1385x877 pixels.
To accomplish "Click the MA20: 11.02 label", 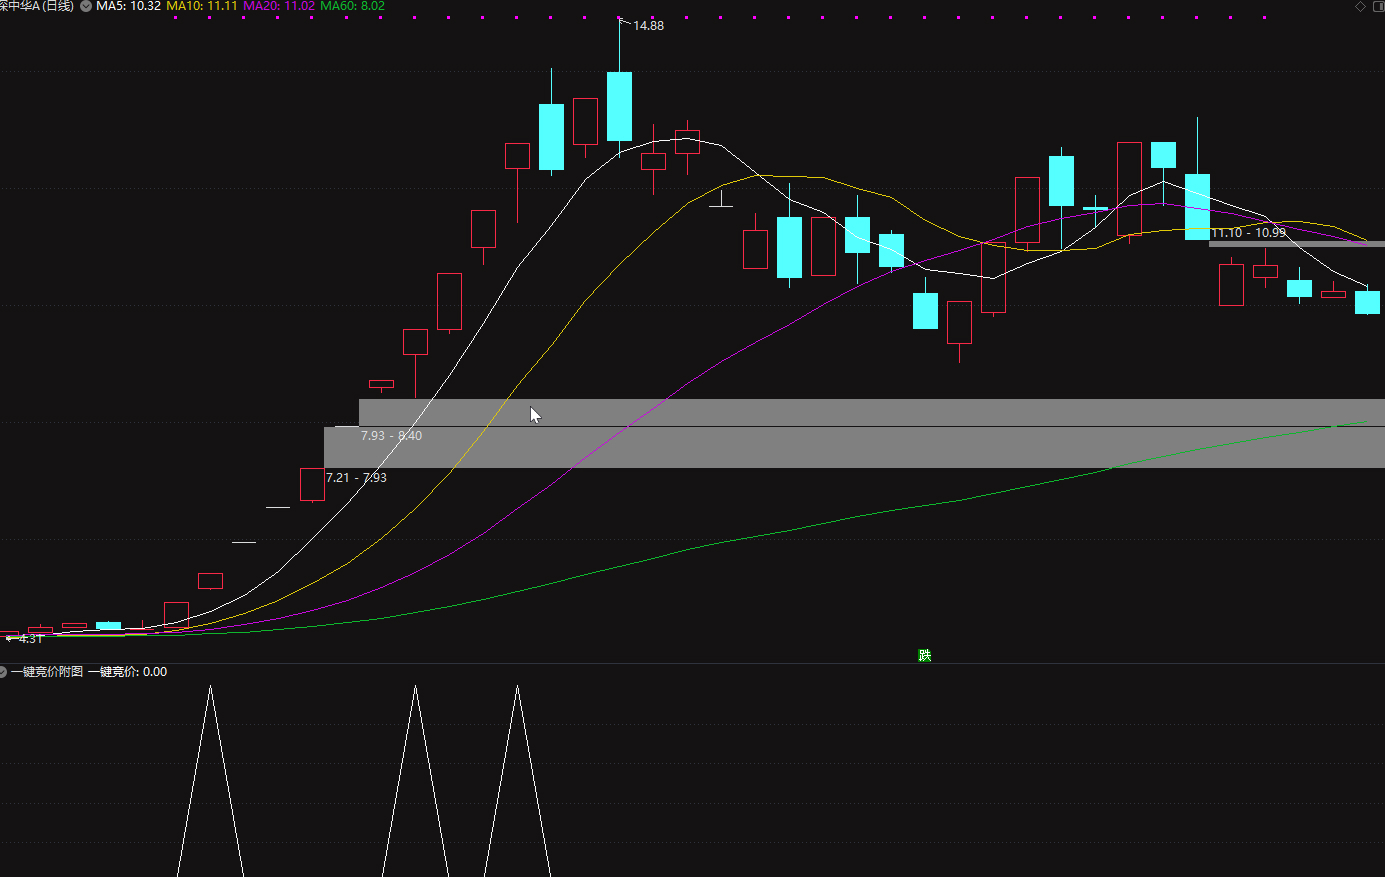I will (279, 6).
